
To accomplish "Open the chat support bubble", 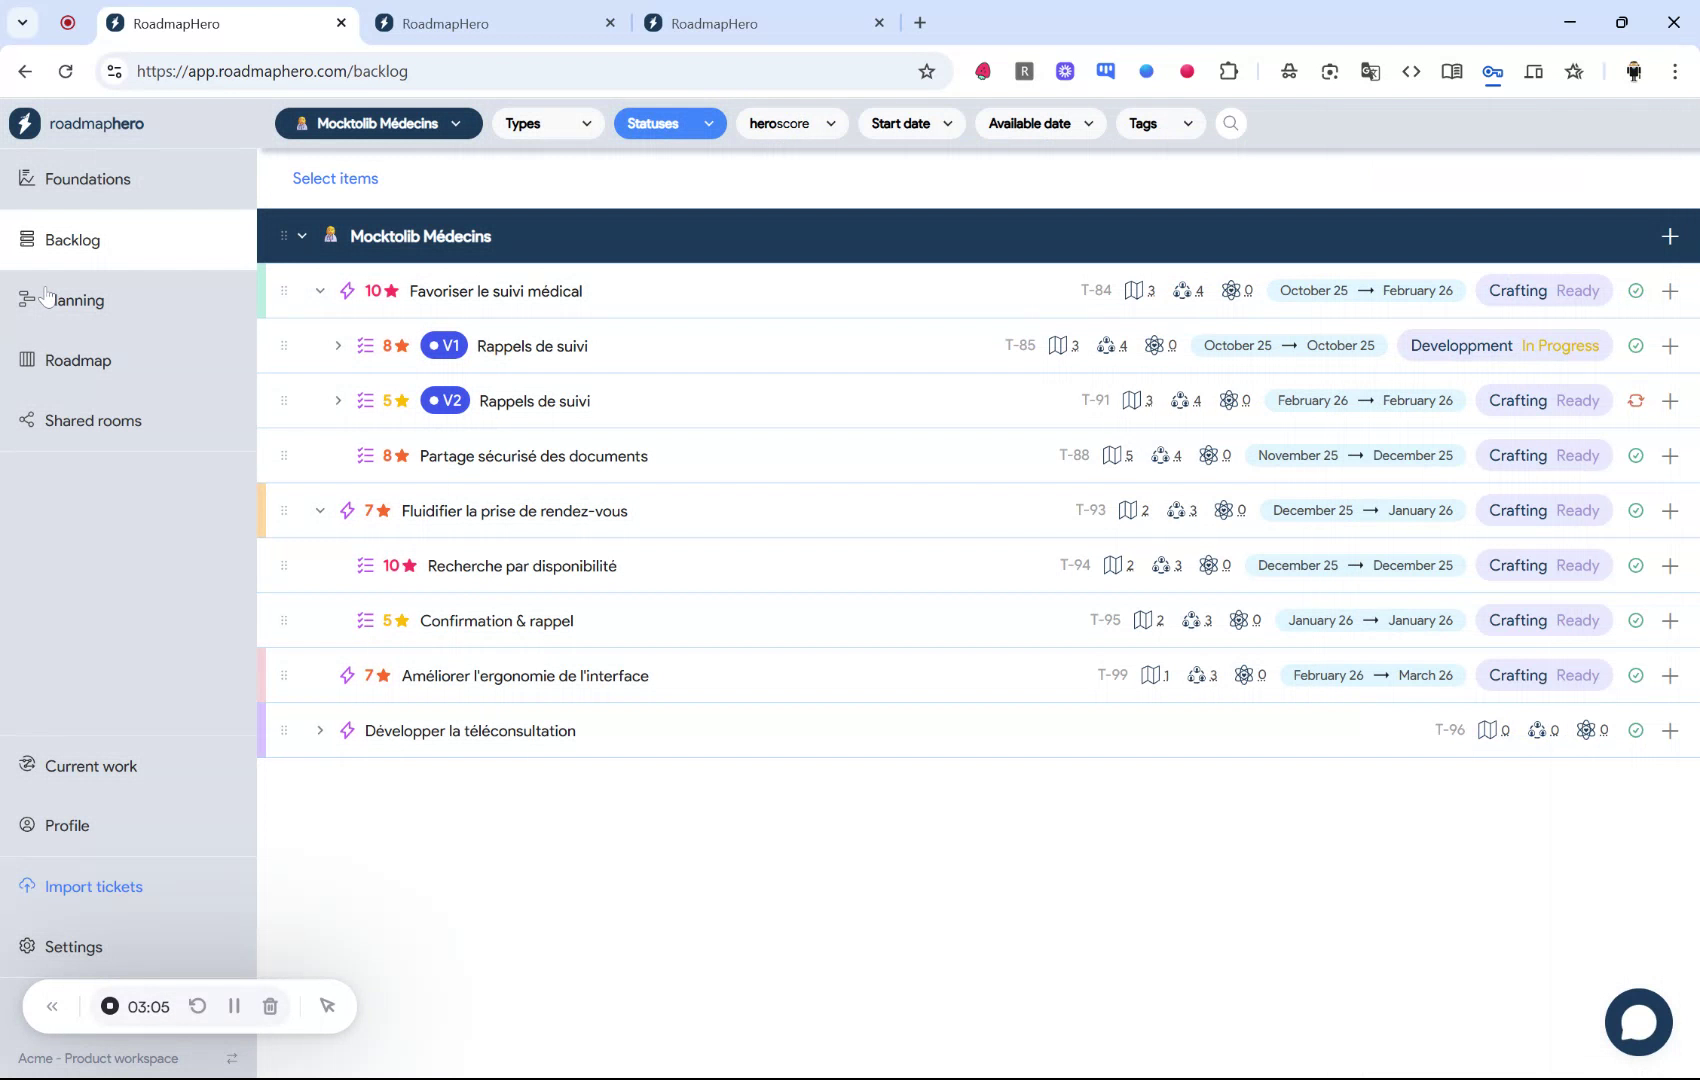I will 1638,1022.
